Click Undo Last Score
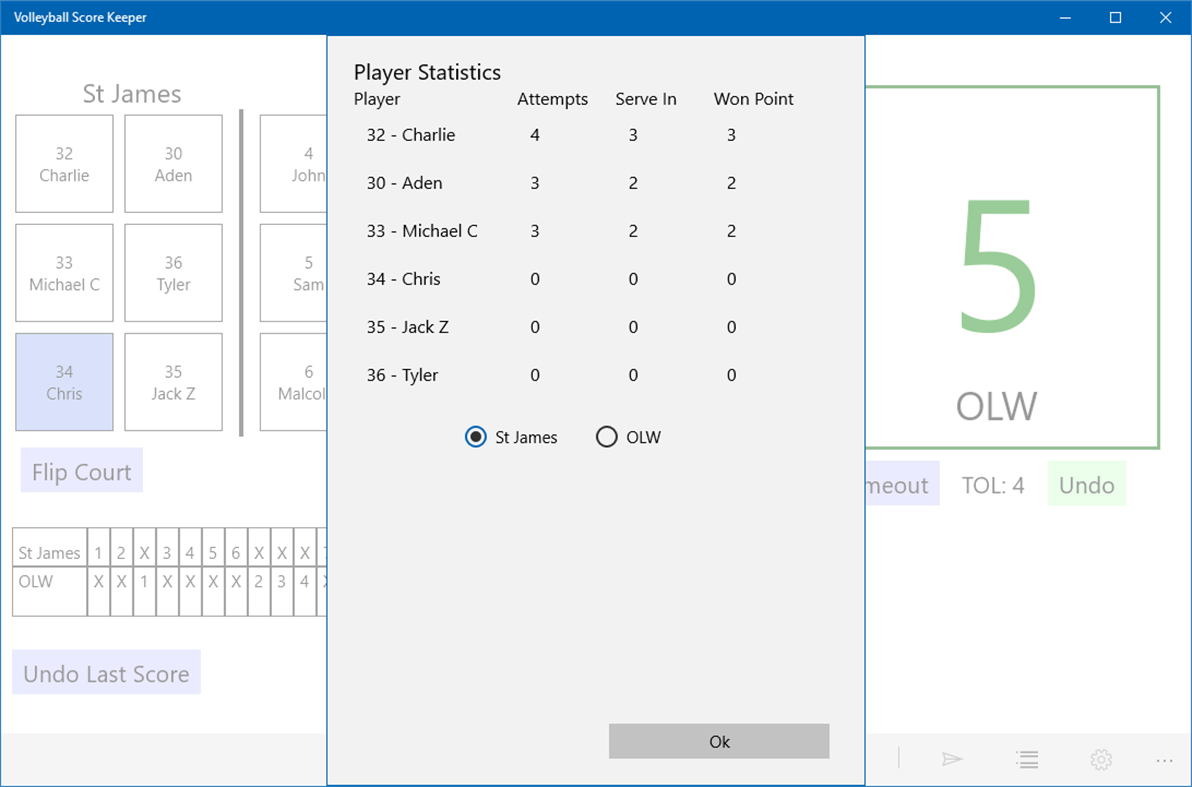The image size is (1192, 787). click(106, 672)
